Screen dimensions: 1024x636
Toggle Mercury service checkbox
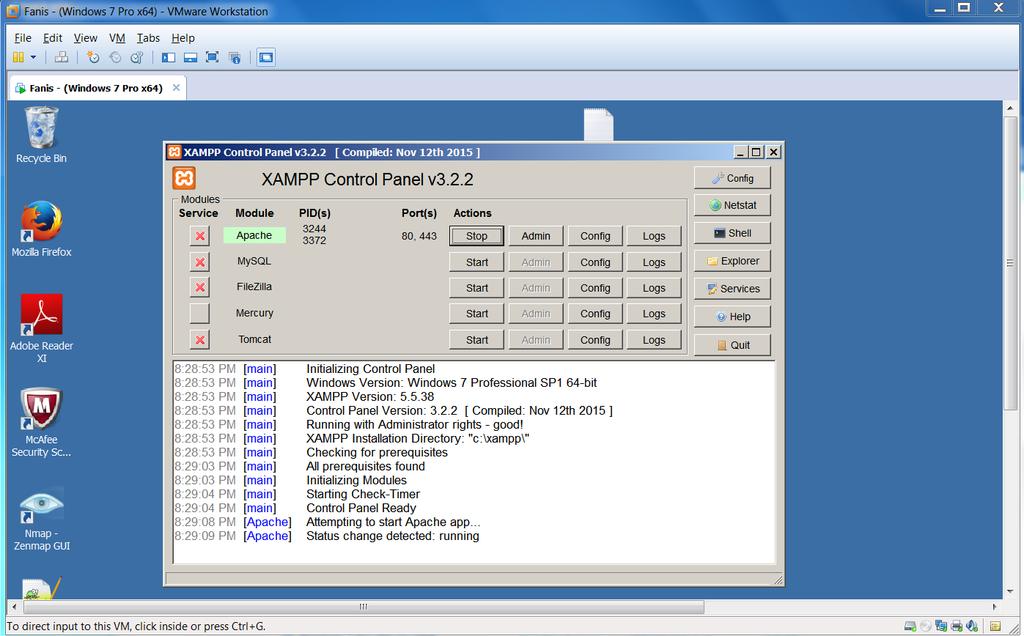tap(200, 313)
